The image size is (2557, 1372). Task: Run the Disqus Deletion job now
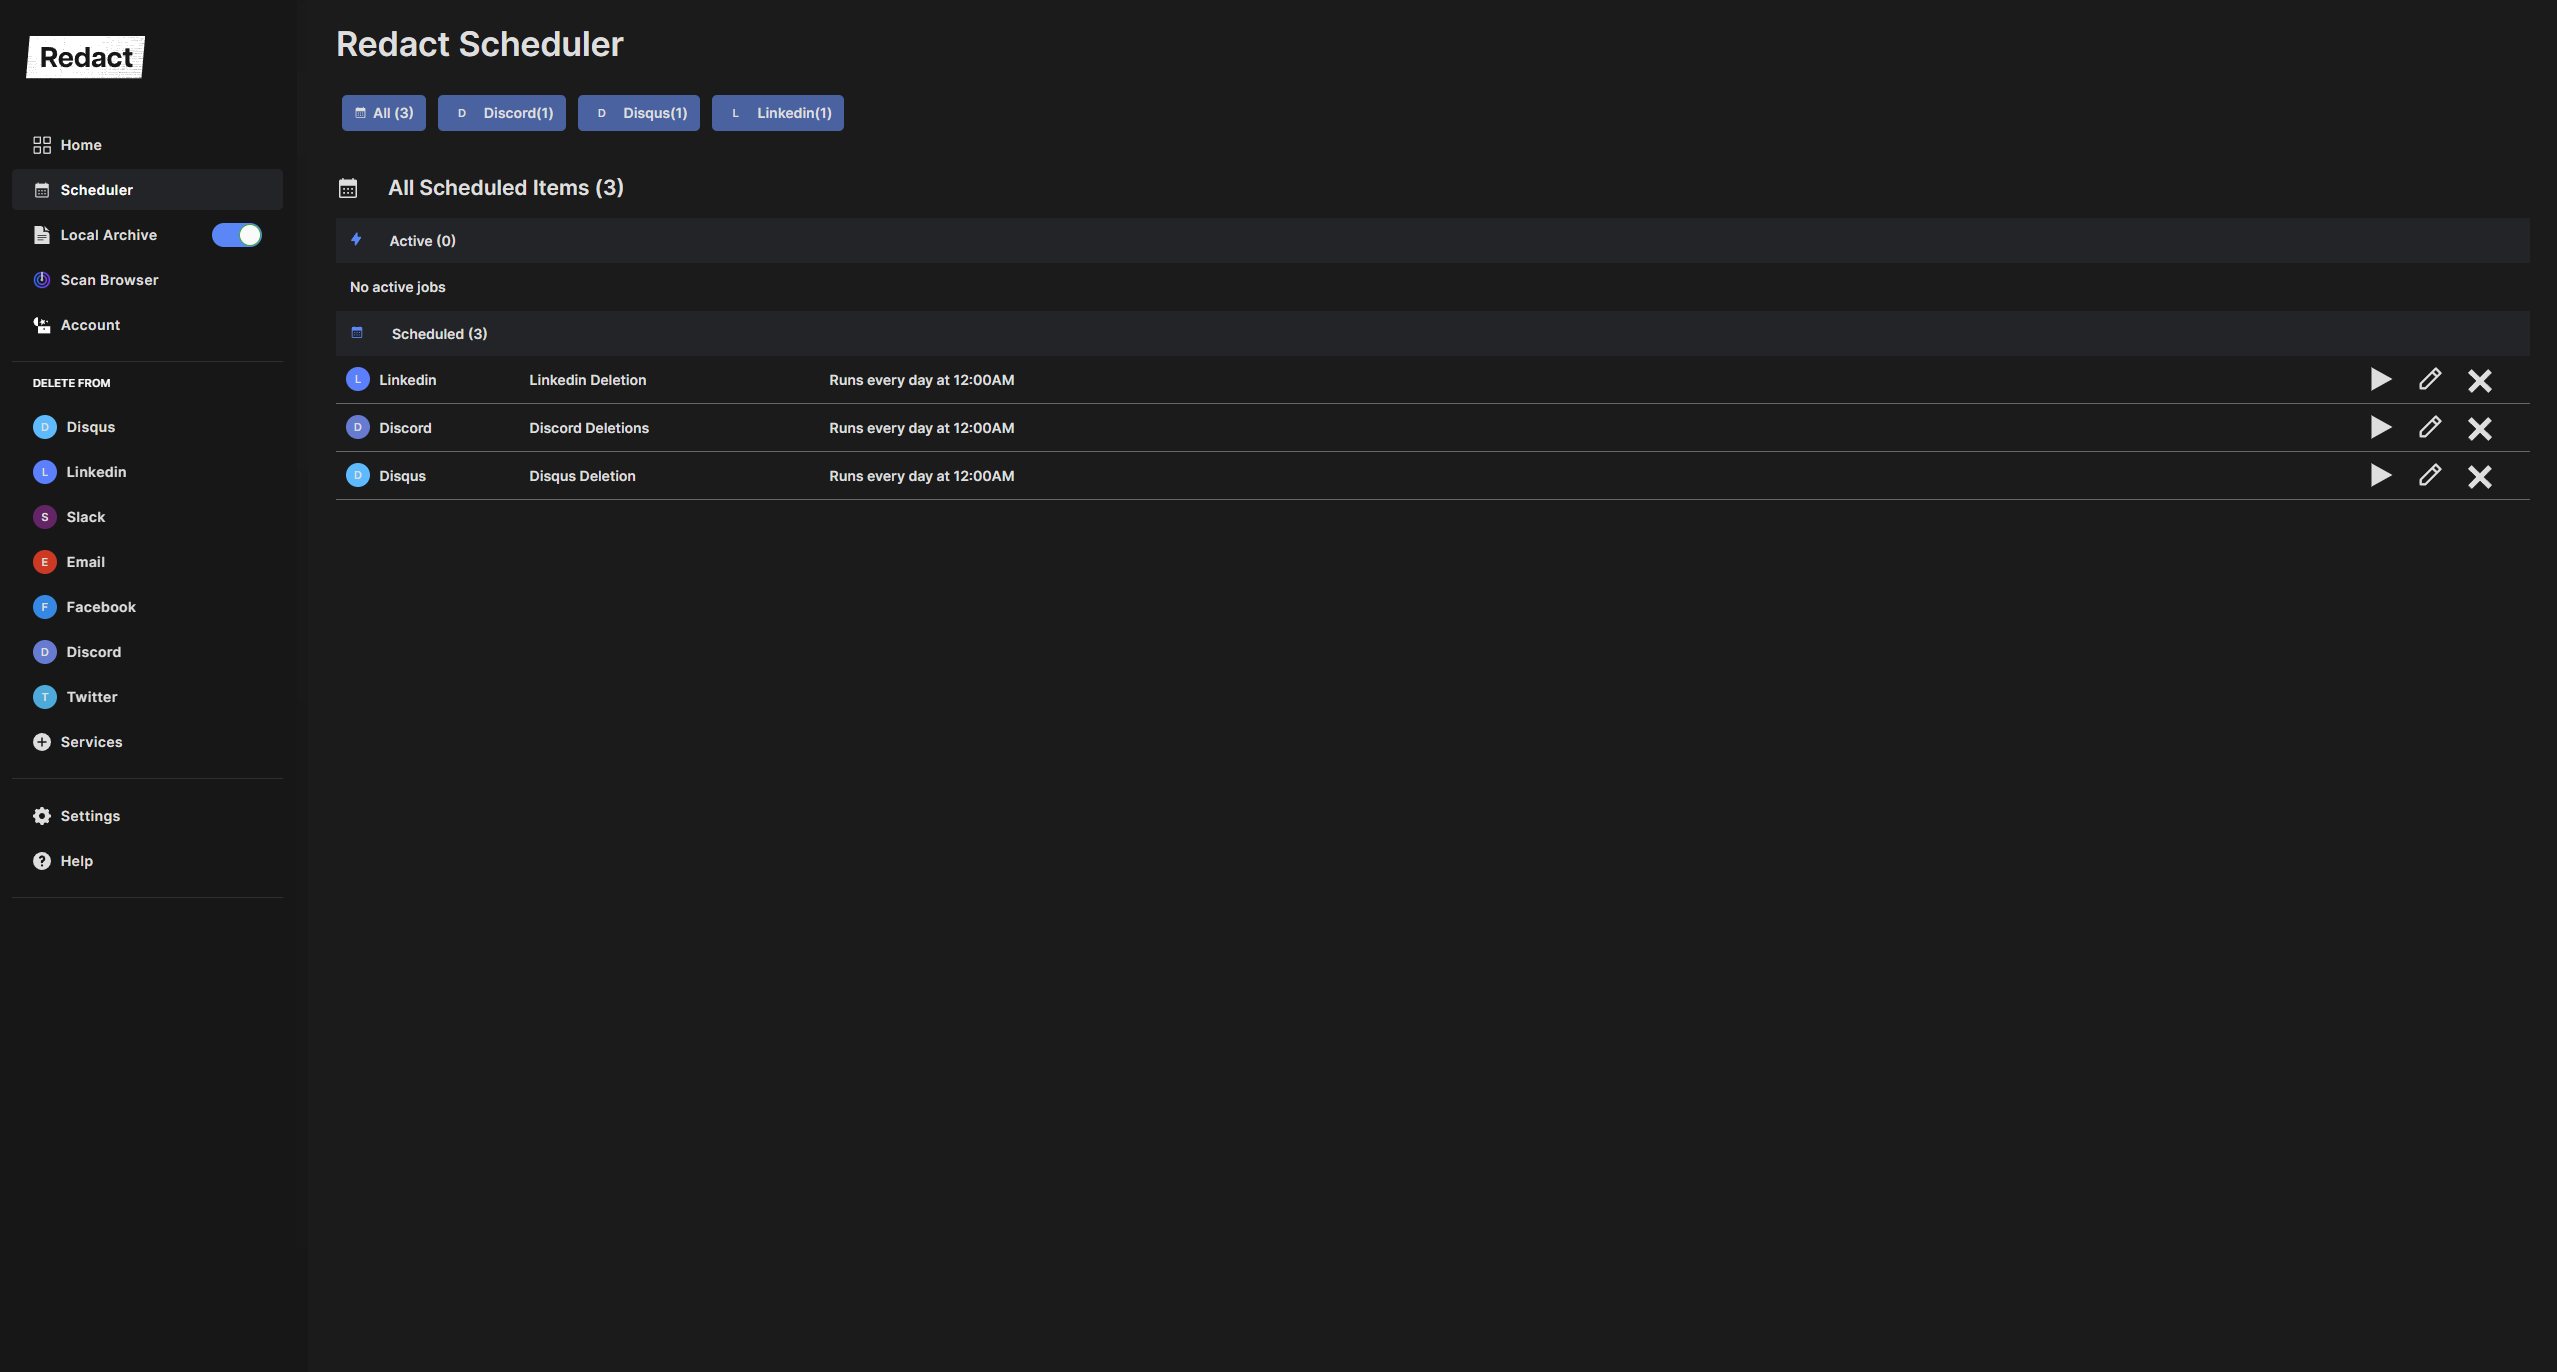pos(2380,476)
